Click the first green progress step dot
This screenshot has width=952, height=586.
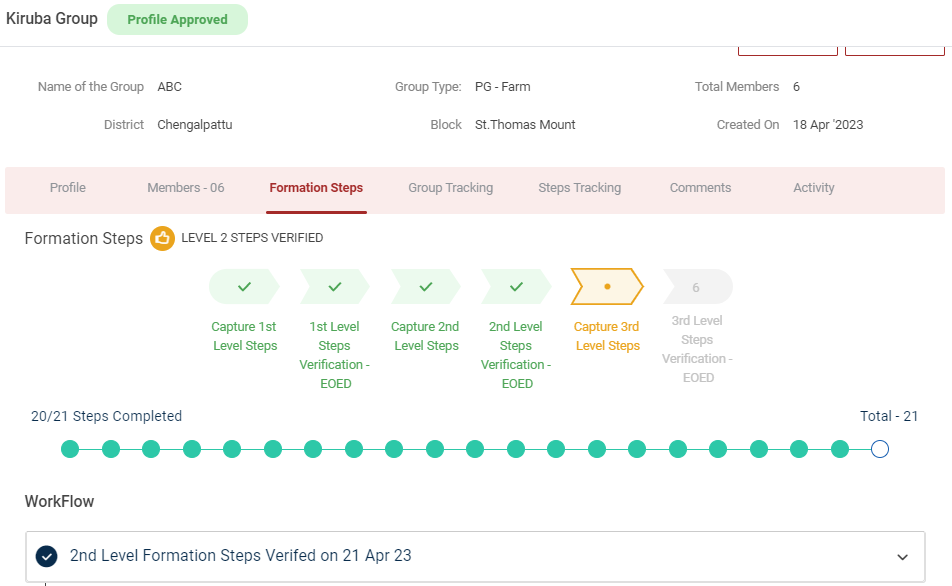[x=70, y=449]
